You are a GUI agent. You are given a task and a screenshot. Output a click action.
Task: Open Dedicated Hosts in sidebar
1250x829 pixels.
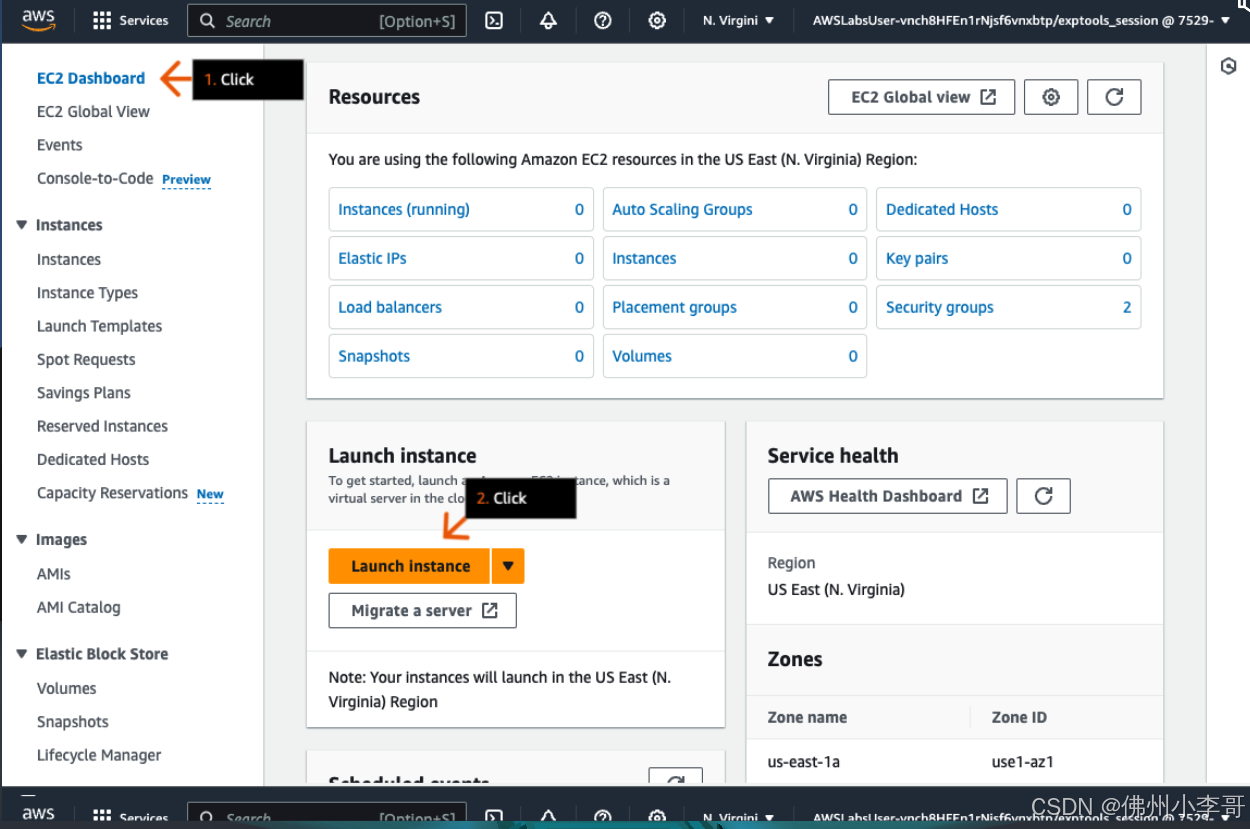pos(93,459)
